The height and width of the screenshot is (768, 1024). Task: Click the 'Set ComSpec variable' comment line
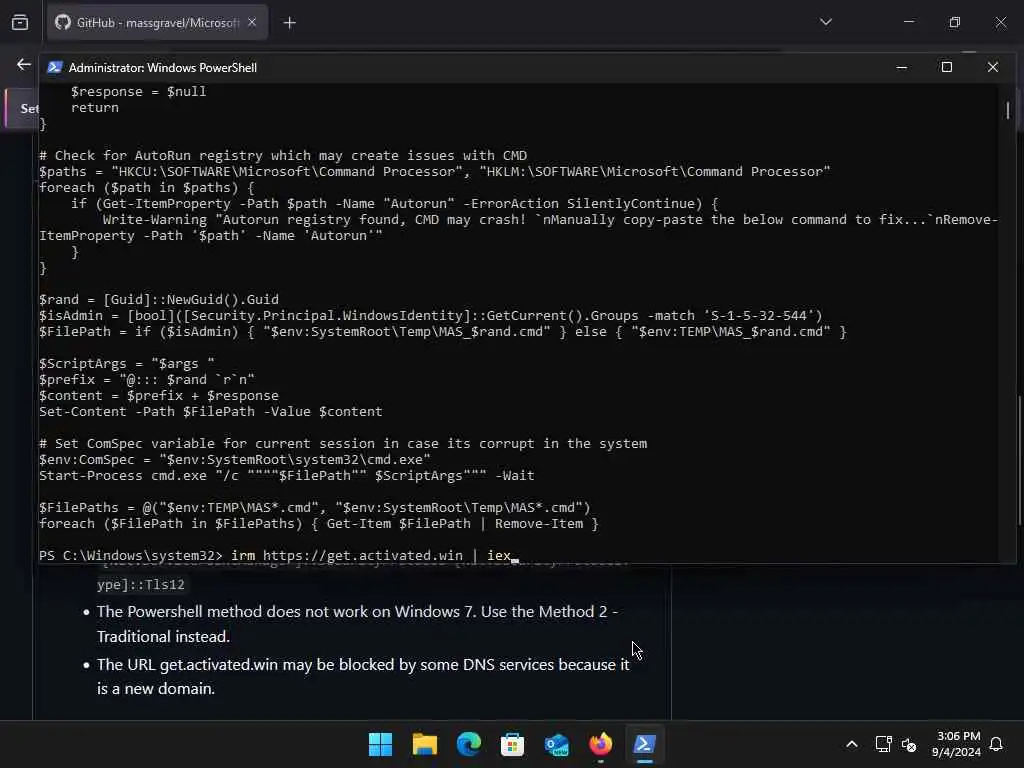(x=343, y=444)
